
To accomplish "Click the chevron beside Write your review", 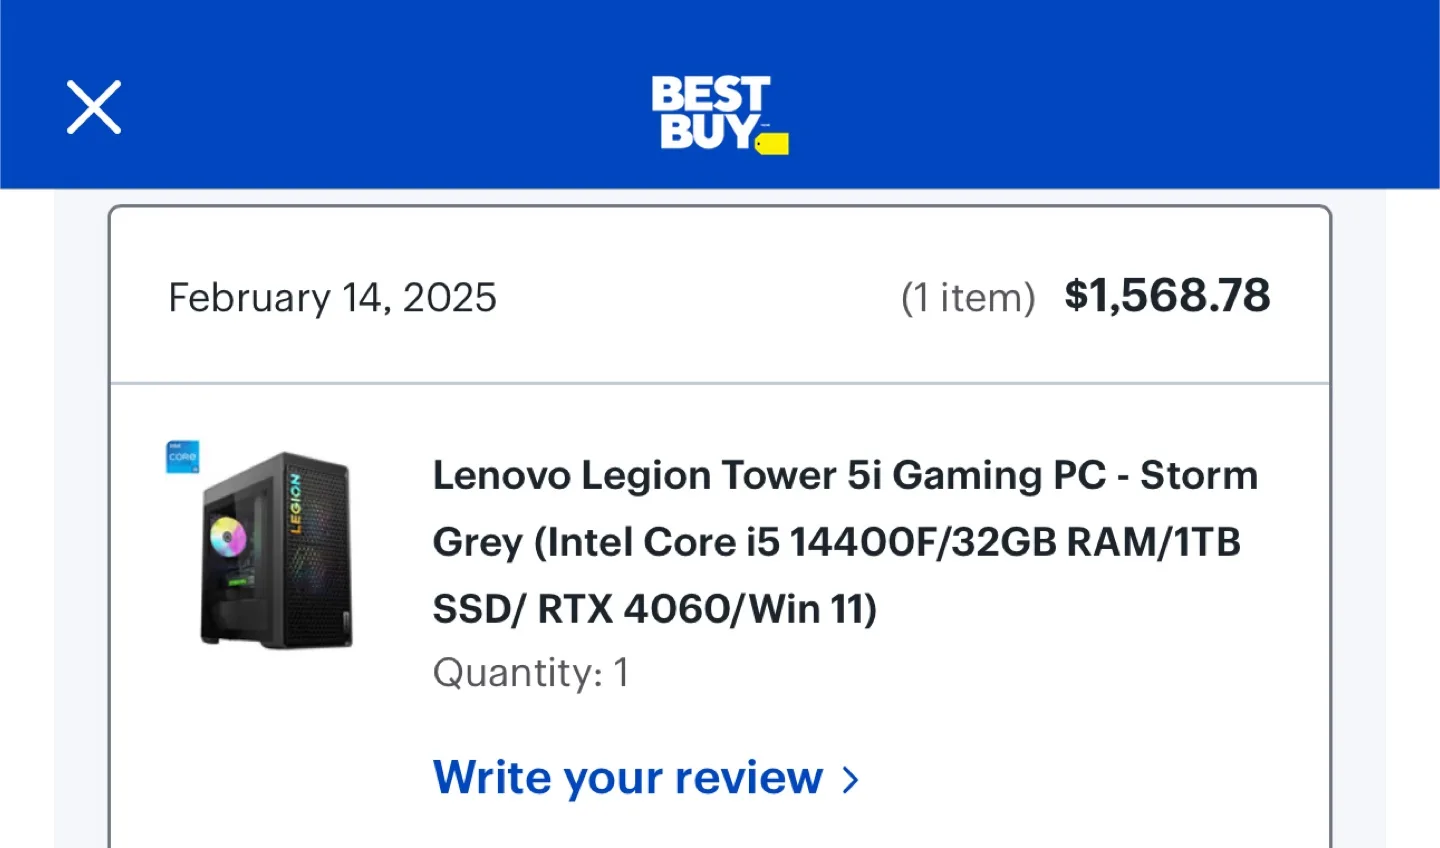I will [850, 780].
